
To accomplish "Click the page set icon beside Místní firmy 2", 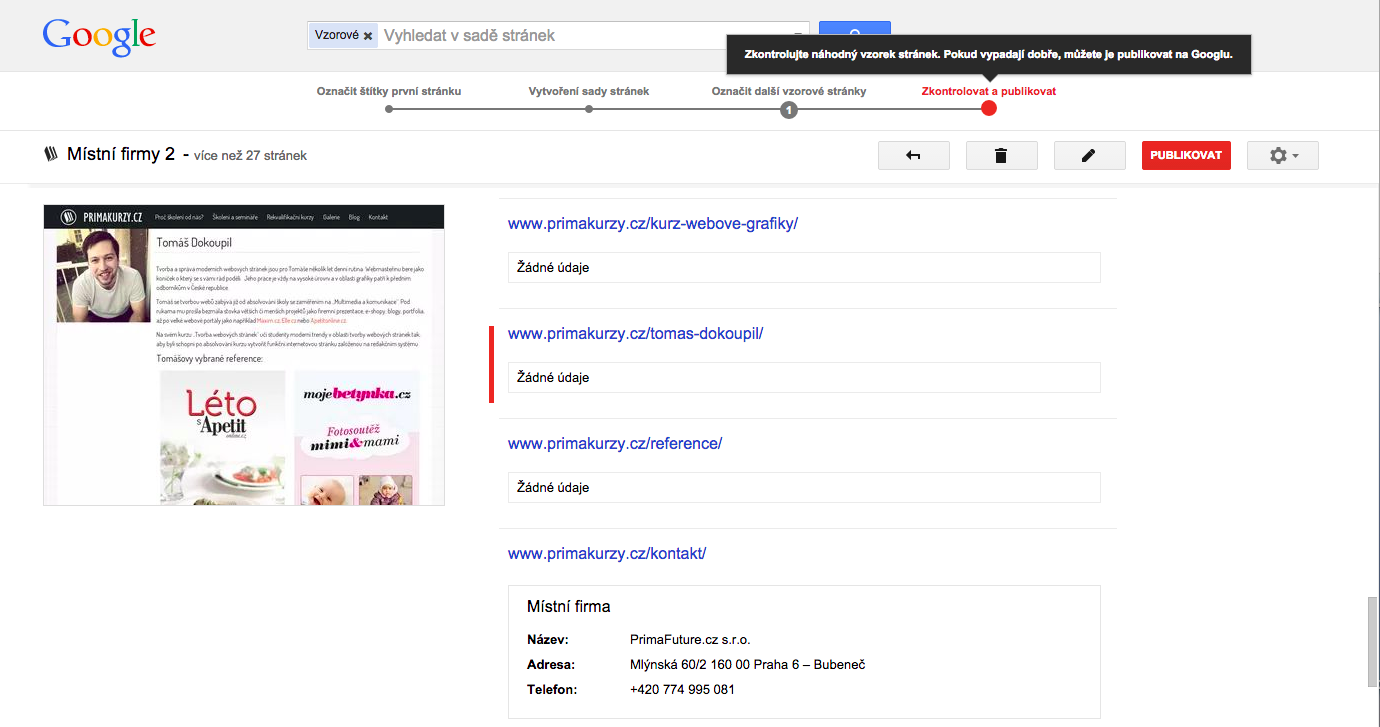I will 51,154.
